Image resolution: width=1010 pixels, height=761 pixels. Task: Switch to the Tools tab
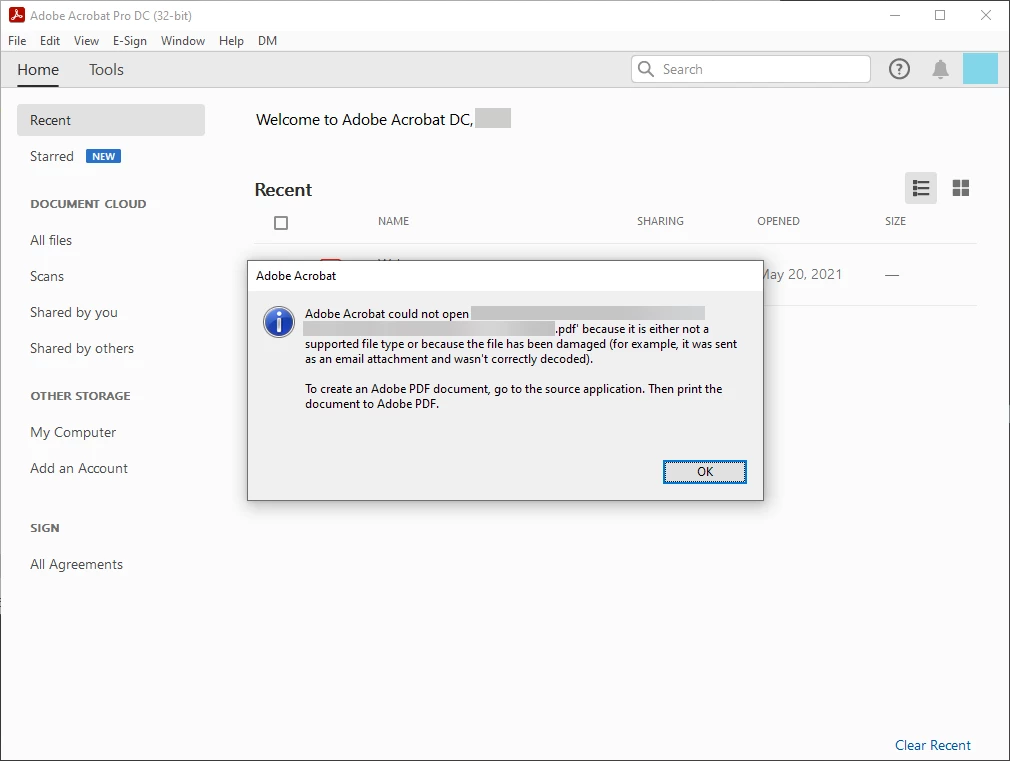pyautogui.click(x=106, y=70)
